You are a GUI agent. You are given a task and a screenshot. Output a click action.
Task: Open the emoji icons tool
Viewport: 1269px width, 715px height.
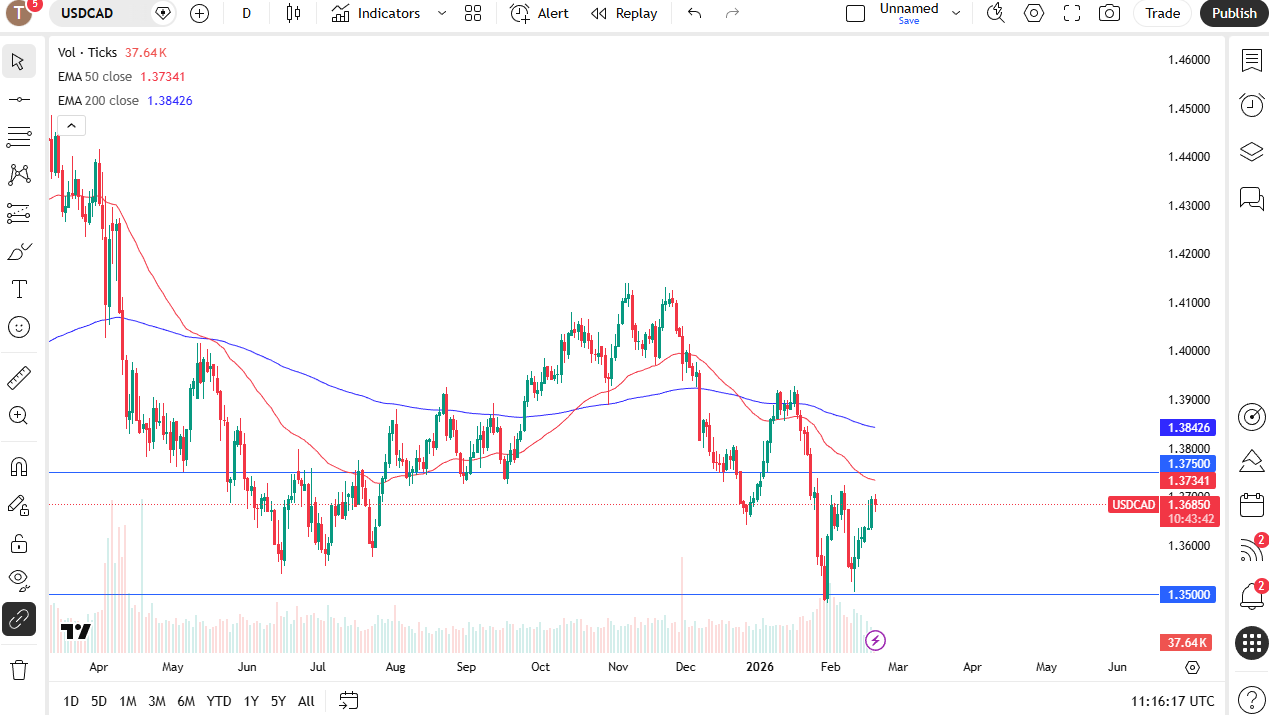tap(18, 327)
